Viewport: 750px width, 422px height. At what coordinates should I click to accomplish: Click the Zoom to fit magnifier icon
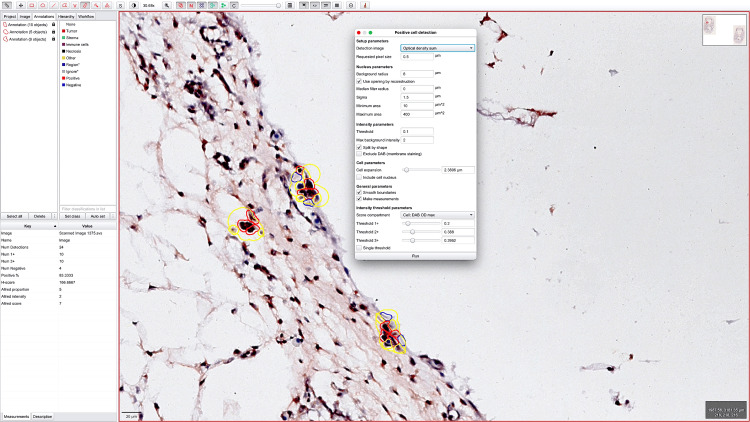(167, 5)
